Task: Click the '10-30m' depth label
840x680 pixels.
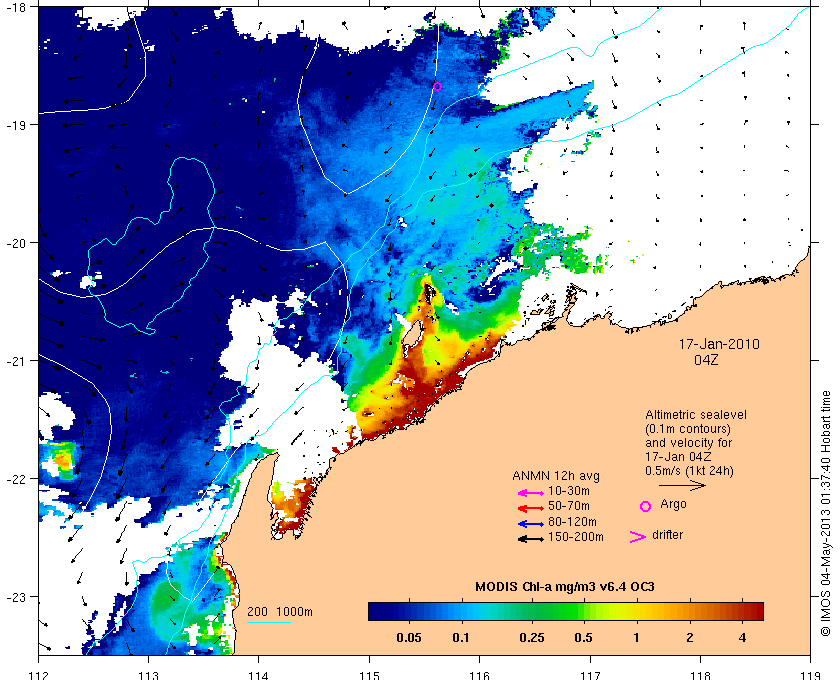Action: [568, 491]
